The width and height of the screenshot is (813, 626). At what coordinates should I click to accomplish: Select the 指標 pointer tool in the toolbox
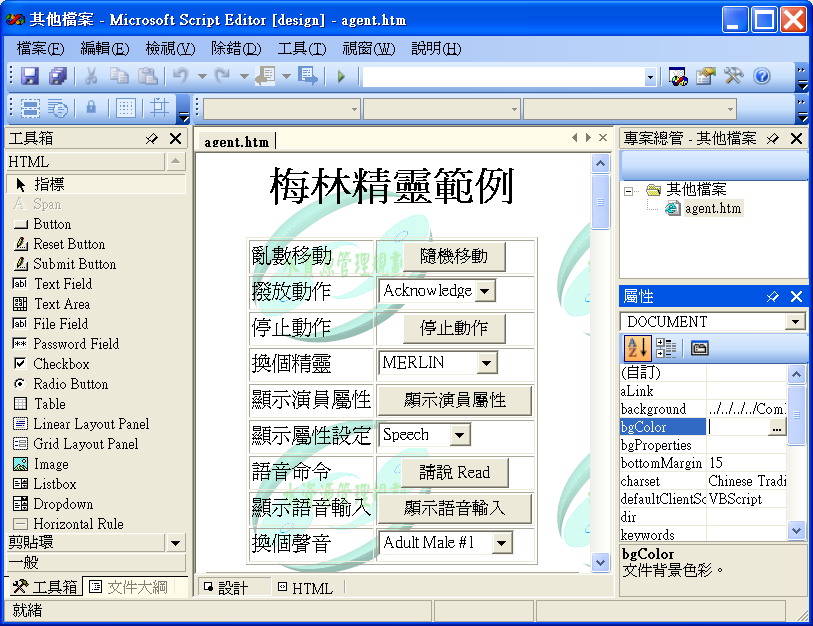tap(96, 185)
